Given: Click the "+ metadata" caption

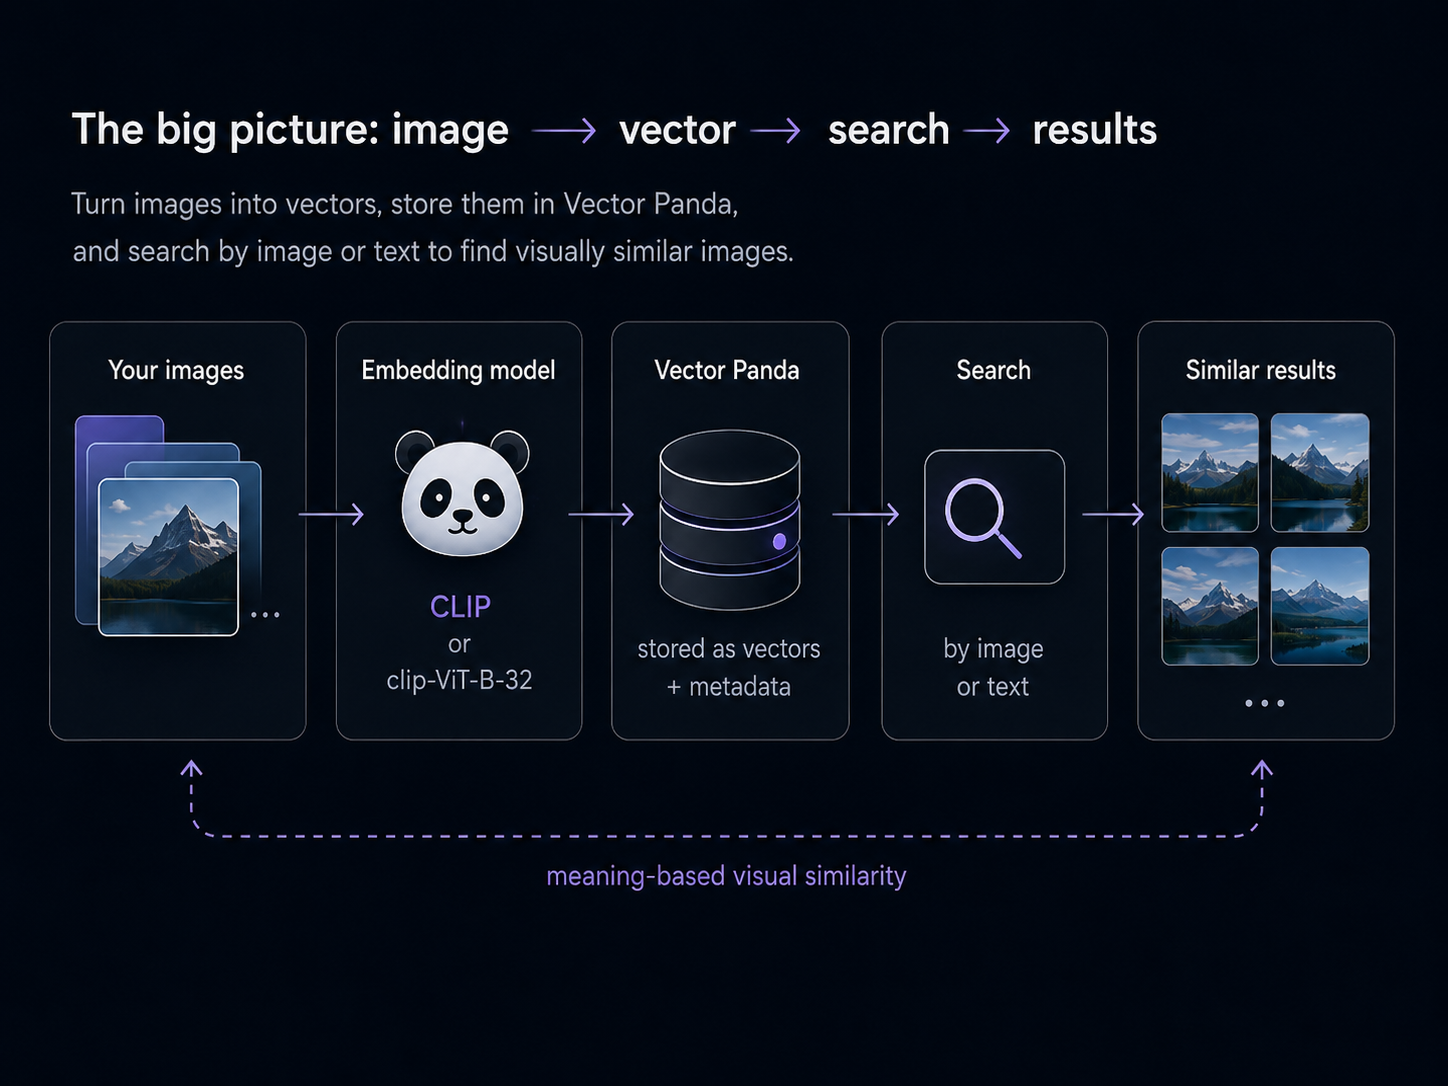Looking at the screenshot, I should pyautogui.click(x=729, y=687).
